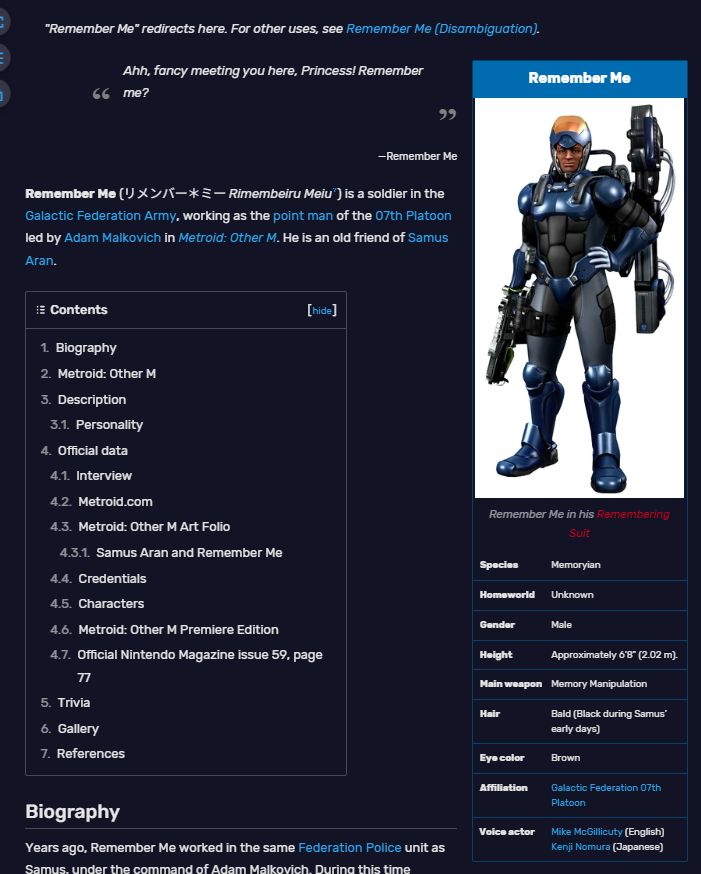
Task: Click the Remember Me infobox title
Action: (580, 78)
